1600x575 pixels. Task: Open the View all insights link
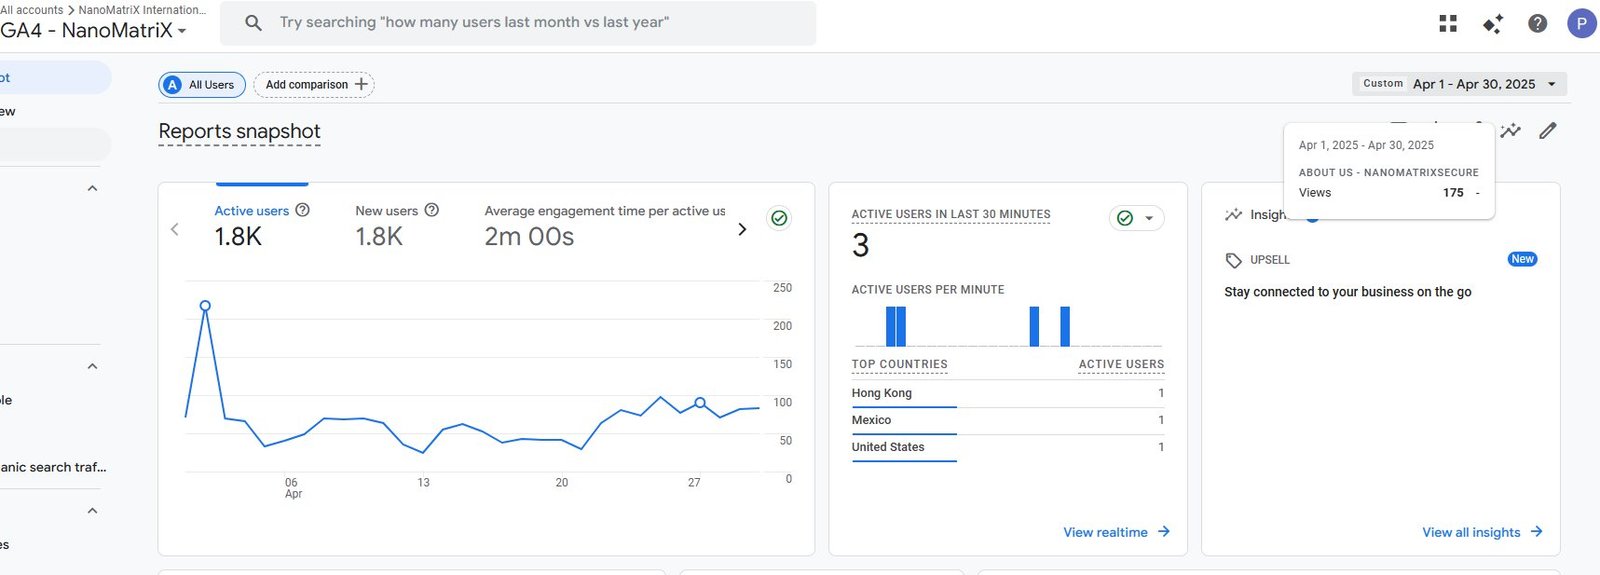pyautogui.click(x=1482, y=532)
